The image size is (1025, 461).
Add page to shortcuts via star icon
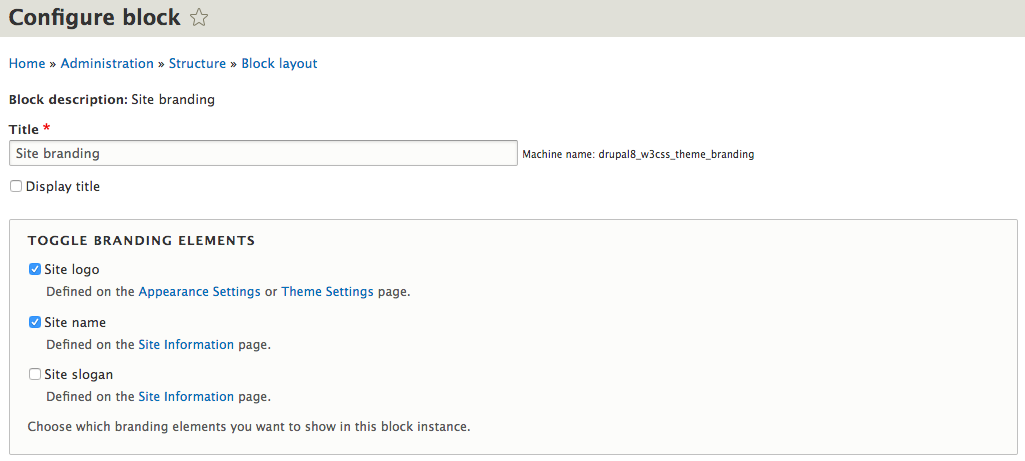199,18
